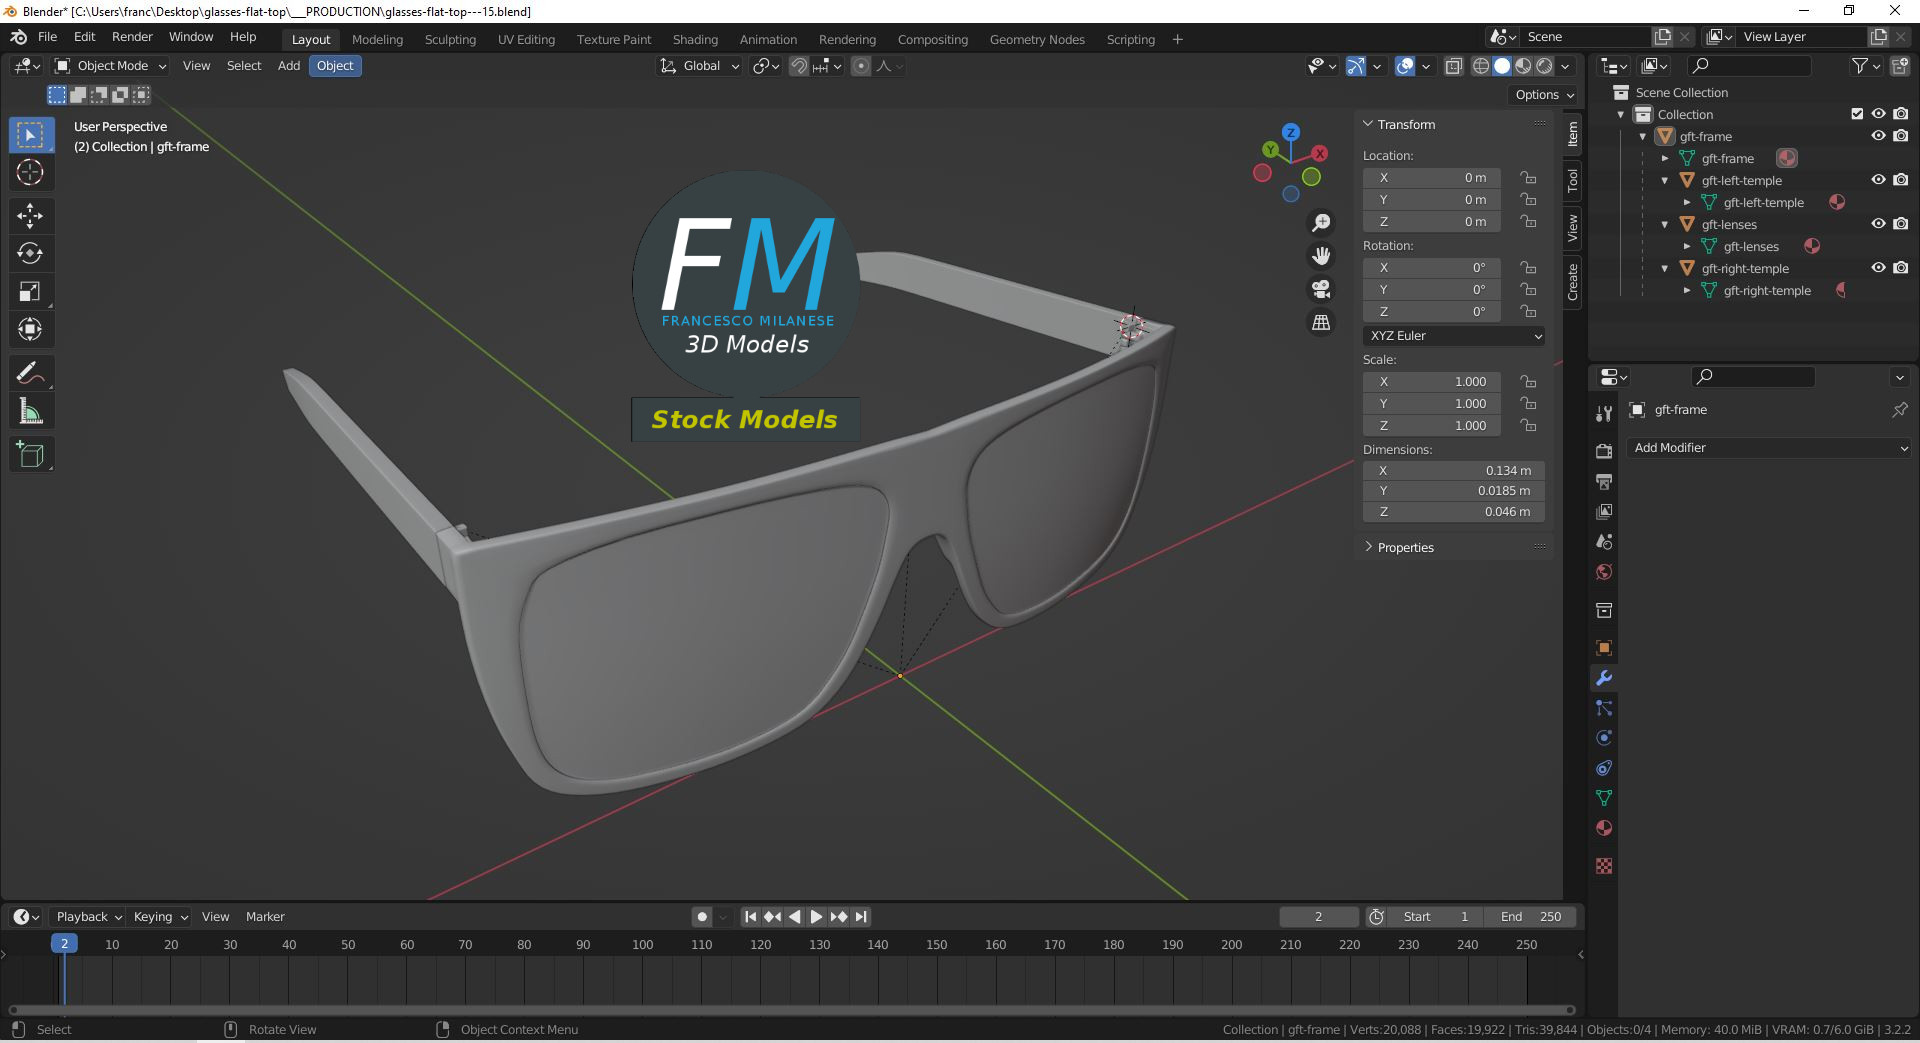Switch to the Shading workspace tab
1920x1043 pixels.
[x=695, y=40]
